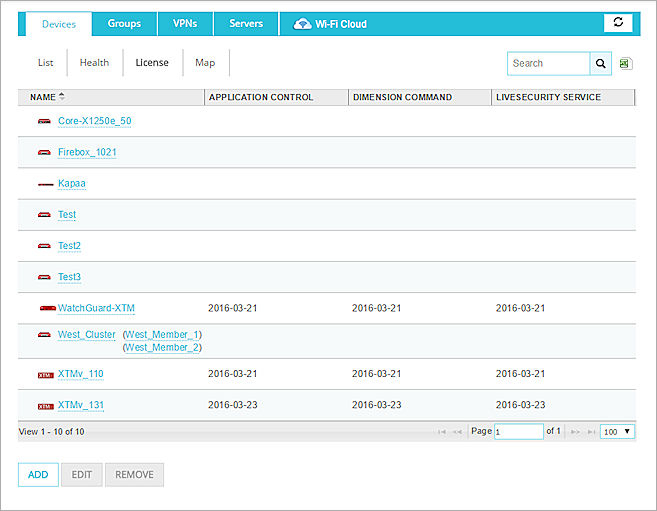The width and height of the screenshot is (657, 511).
Task: Sort by the NAME column arrow
Action: pos(62,97)
